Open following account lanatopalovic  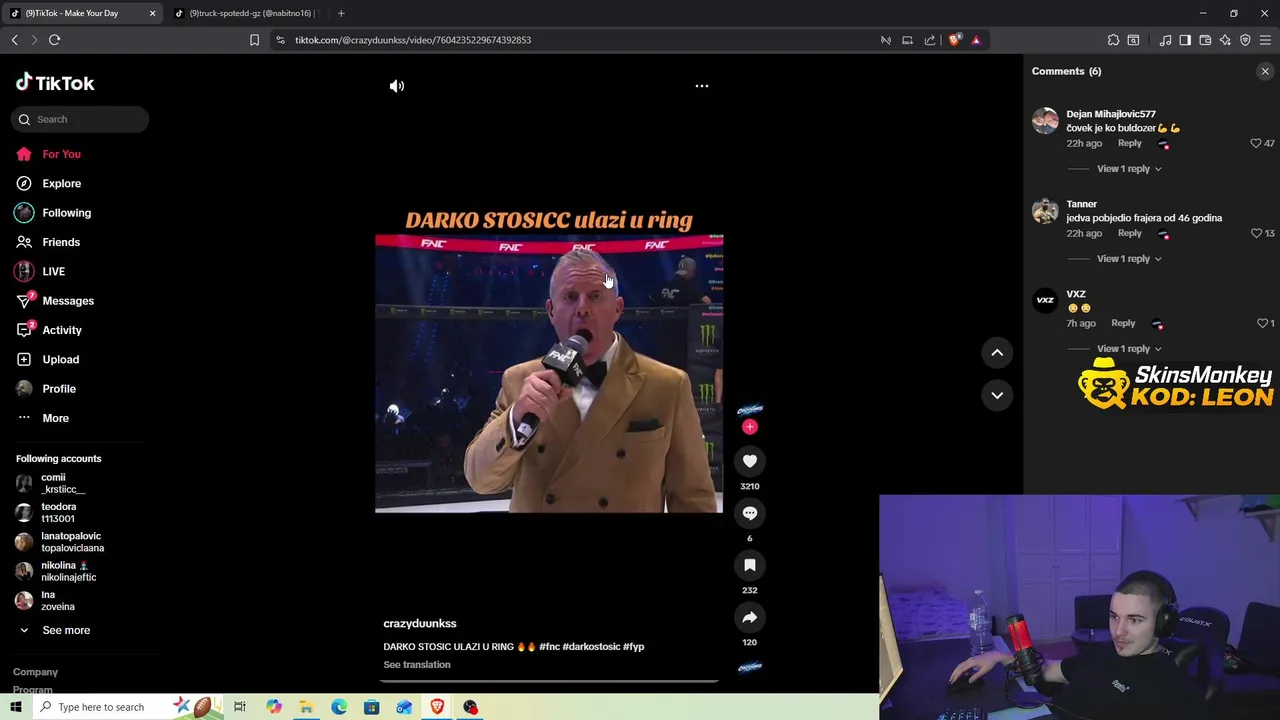click(x=72, y=542)
